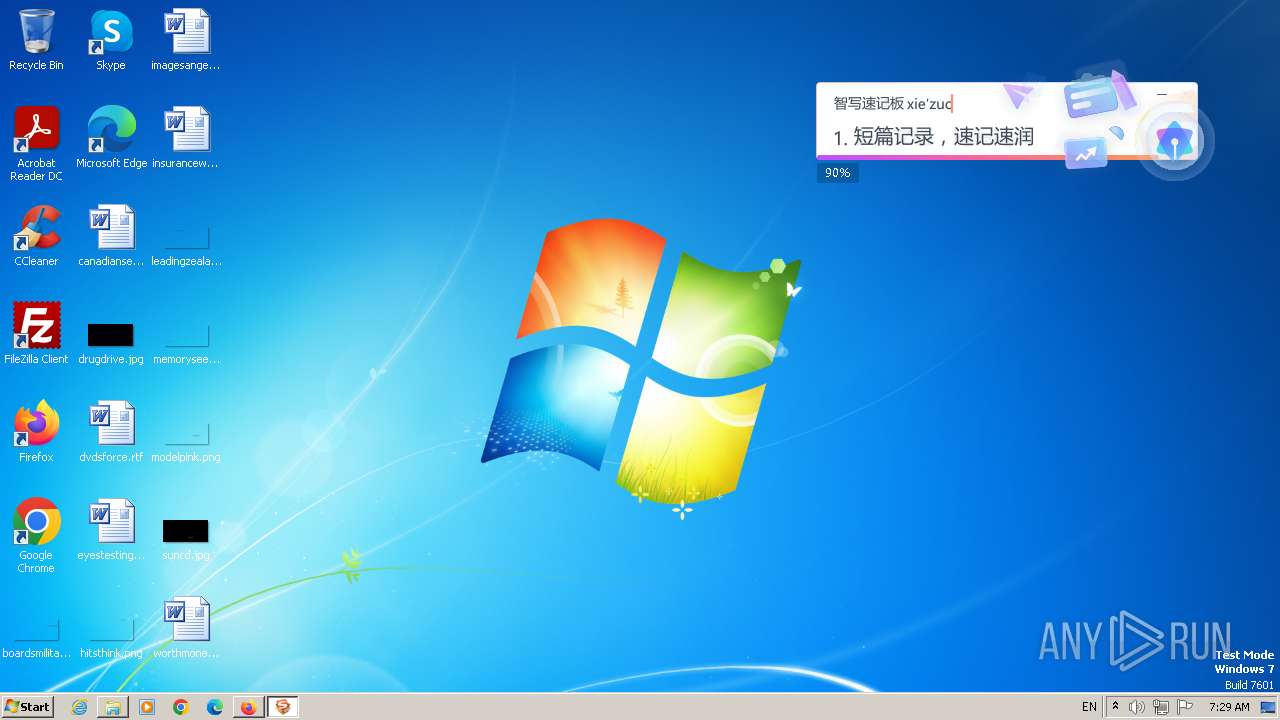Select the CCleaner desktop shortcut
The width and height of the screenshot is (1280, 720).
[x=36, y=236]
